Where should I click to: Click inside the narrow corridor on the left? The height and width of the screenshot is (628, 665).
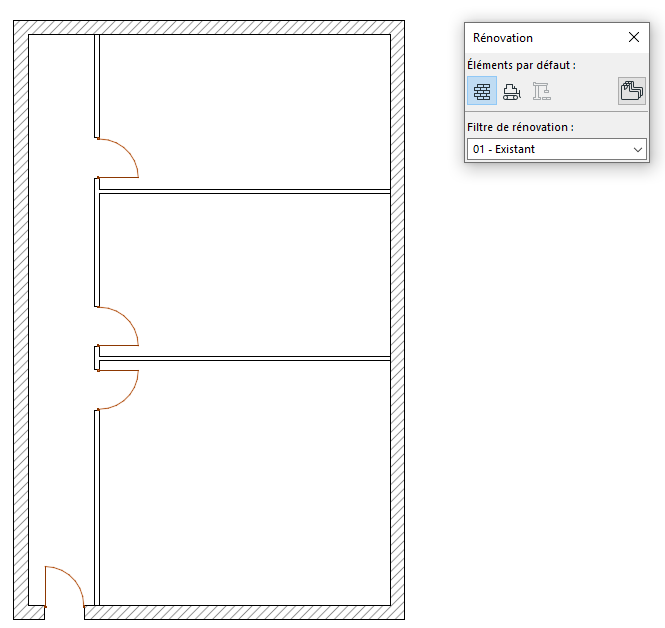(x=60, y=300)
